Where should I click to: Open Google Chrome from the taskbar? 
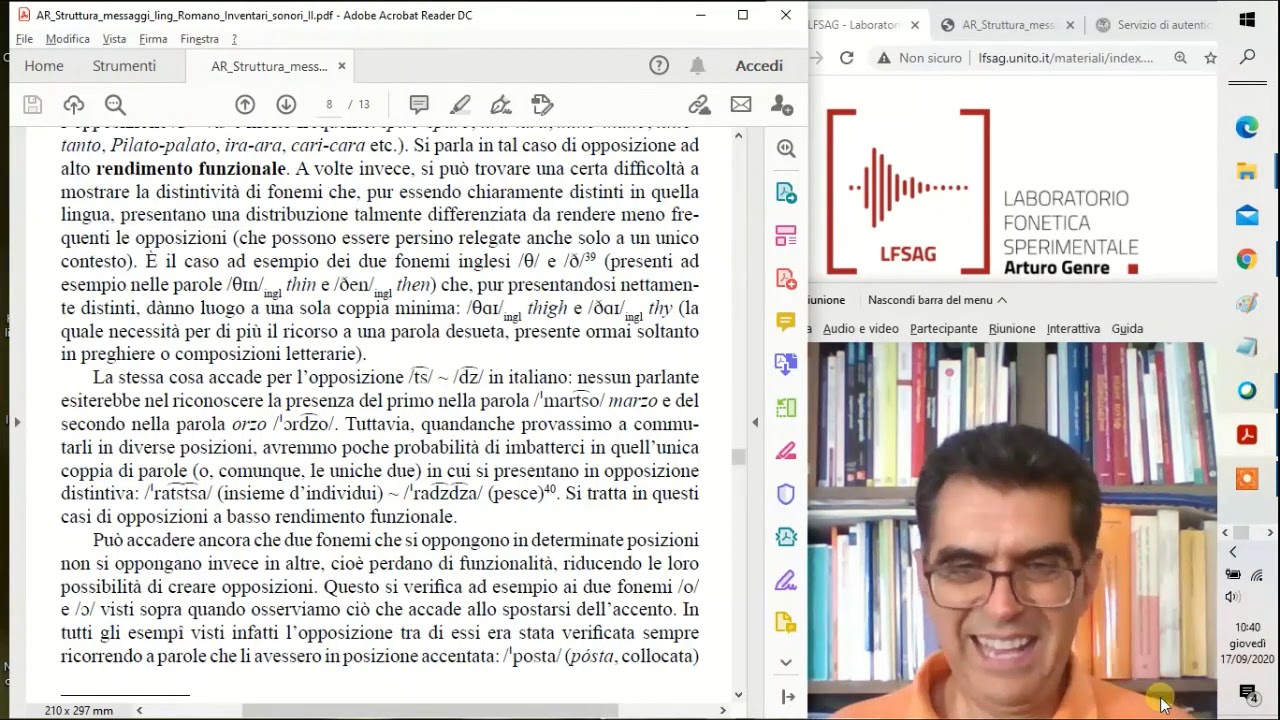pyautogui.click(x=1247, y=259)
